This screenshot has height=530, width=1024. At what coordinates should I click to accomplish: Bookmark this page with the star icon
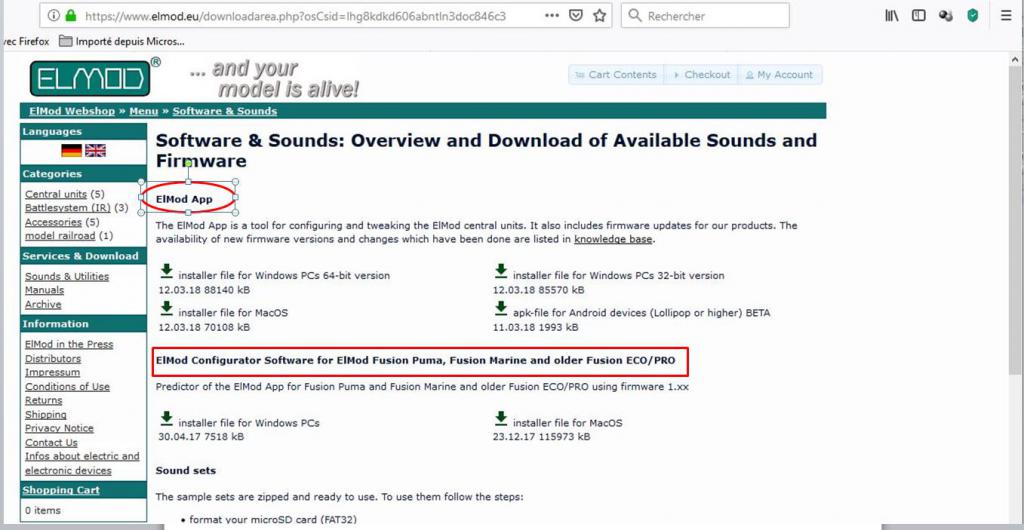600,16
